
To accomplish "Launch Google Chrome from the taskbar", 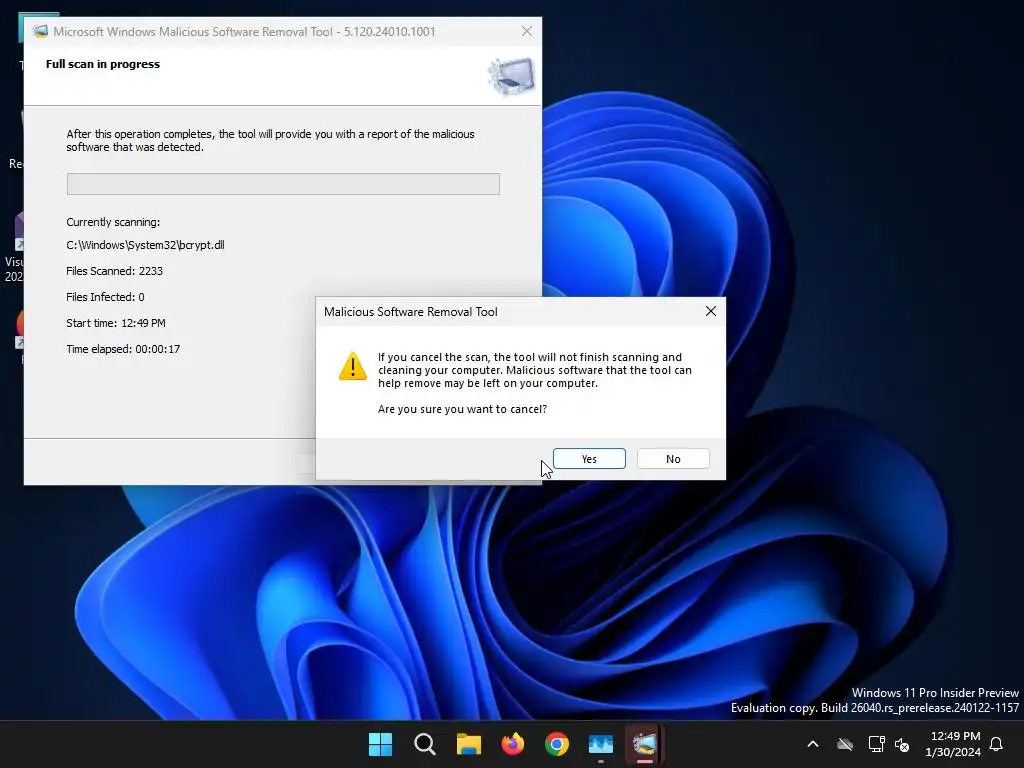I will pyautogui.click(x=556, y=744).
